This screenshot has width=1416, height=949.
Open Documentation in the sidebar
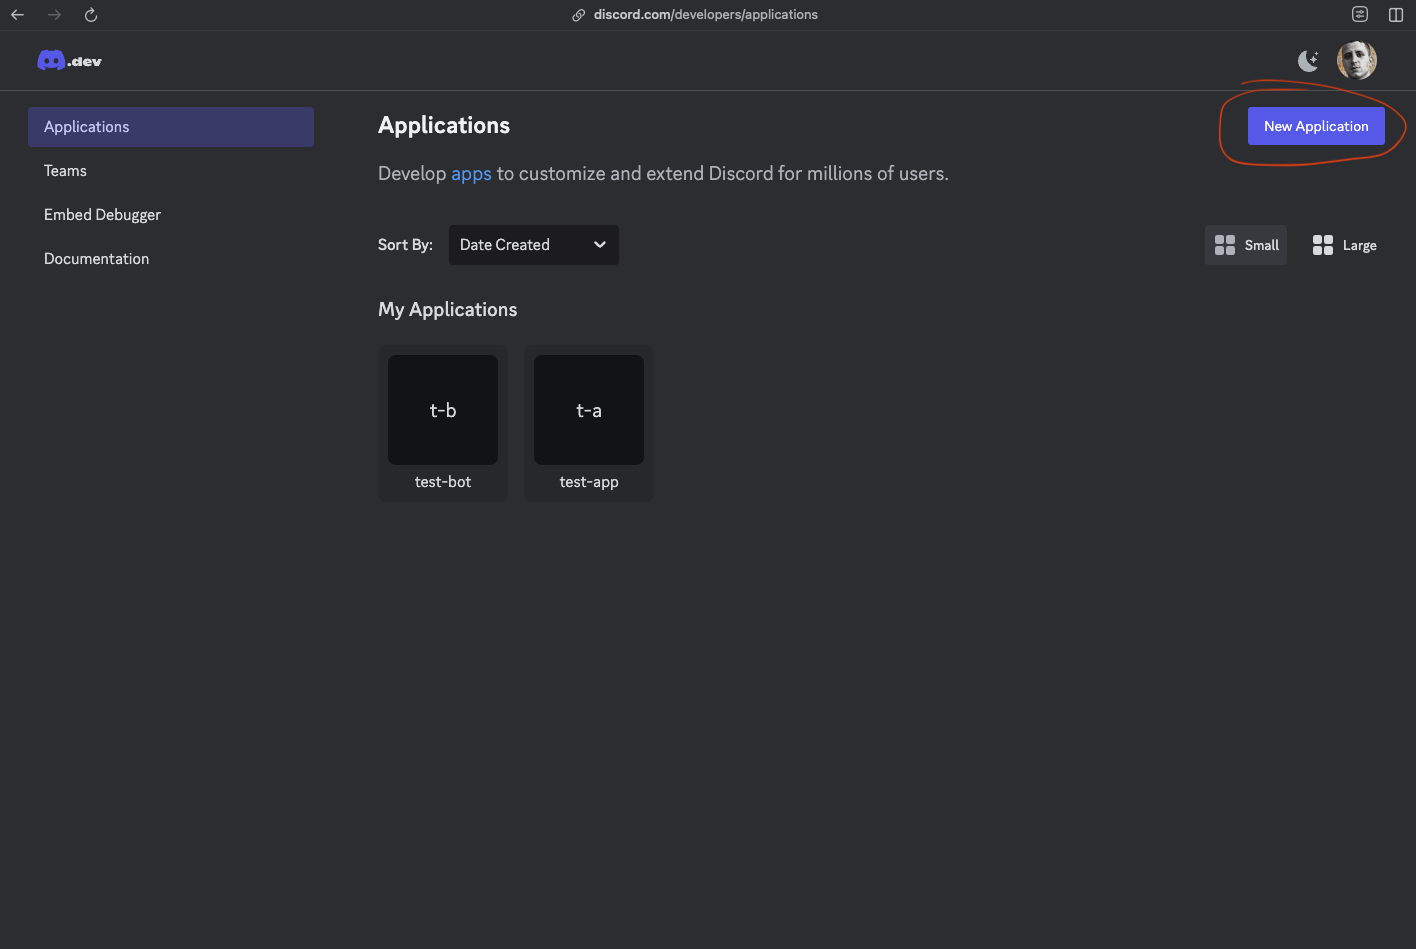coord(96,259)
